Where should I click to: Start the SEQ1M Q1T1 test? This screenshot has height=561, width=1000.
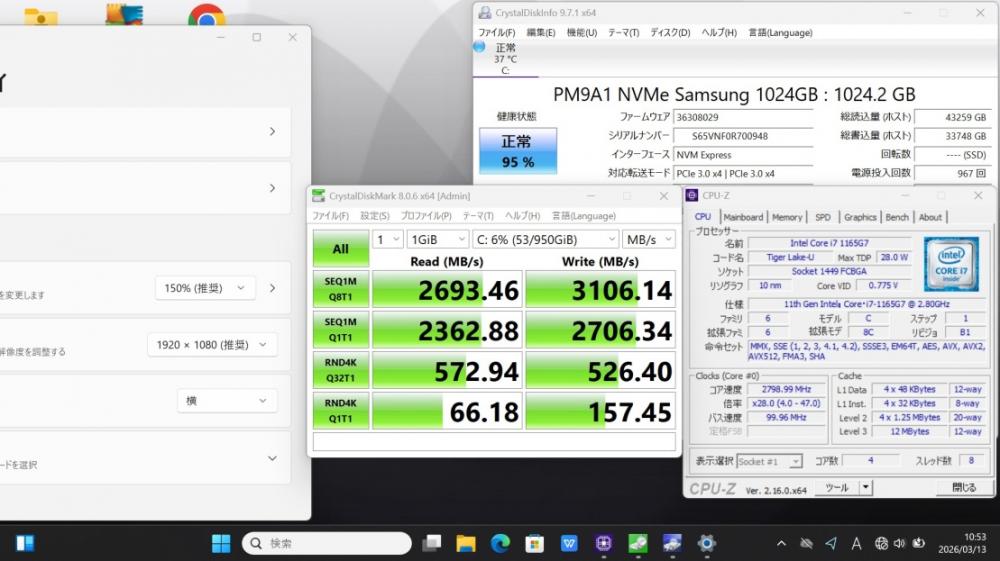point(341,330)
